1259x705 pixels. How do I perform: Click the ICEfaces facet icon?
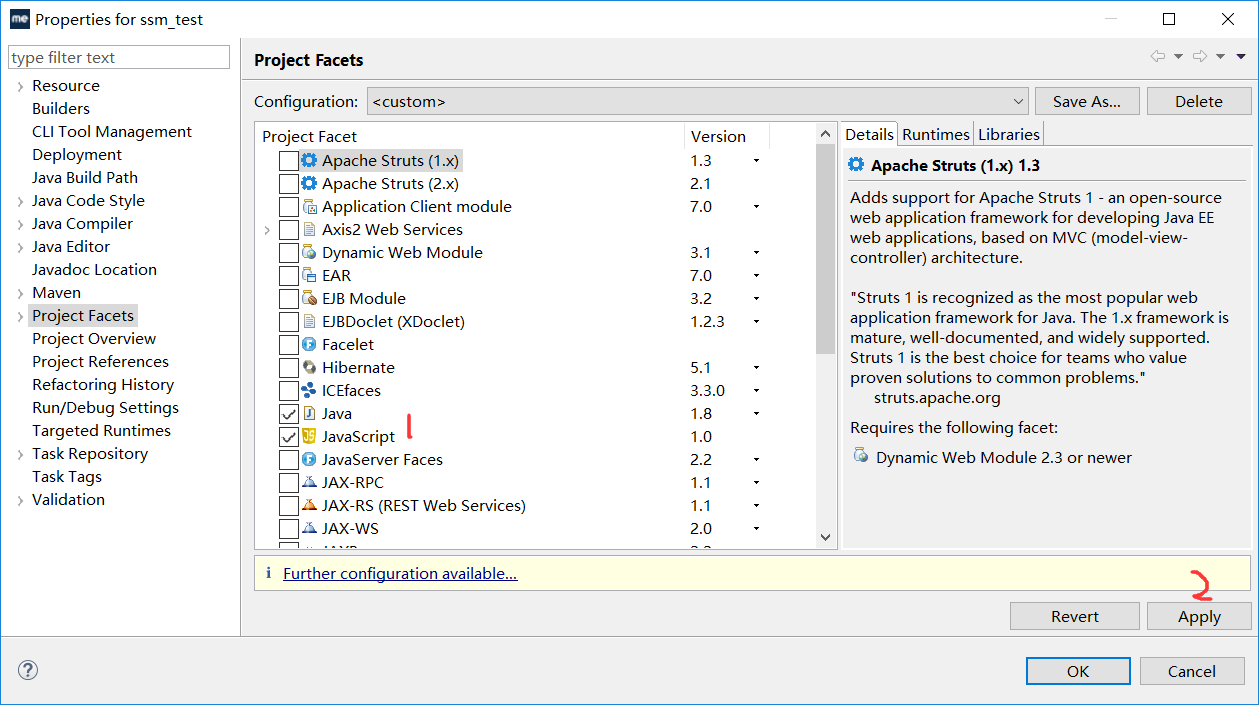pyautogui.click(x=309, y=390)
